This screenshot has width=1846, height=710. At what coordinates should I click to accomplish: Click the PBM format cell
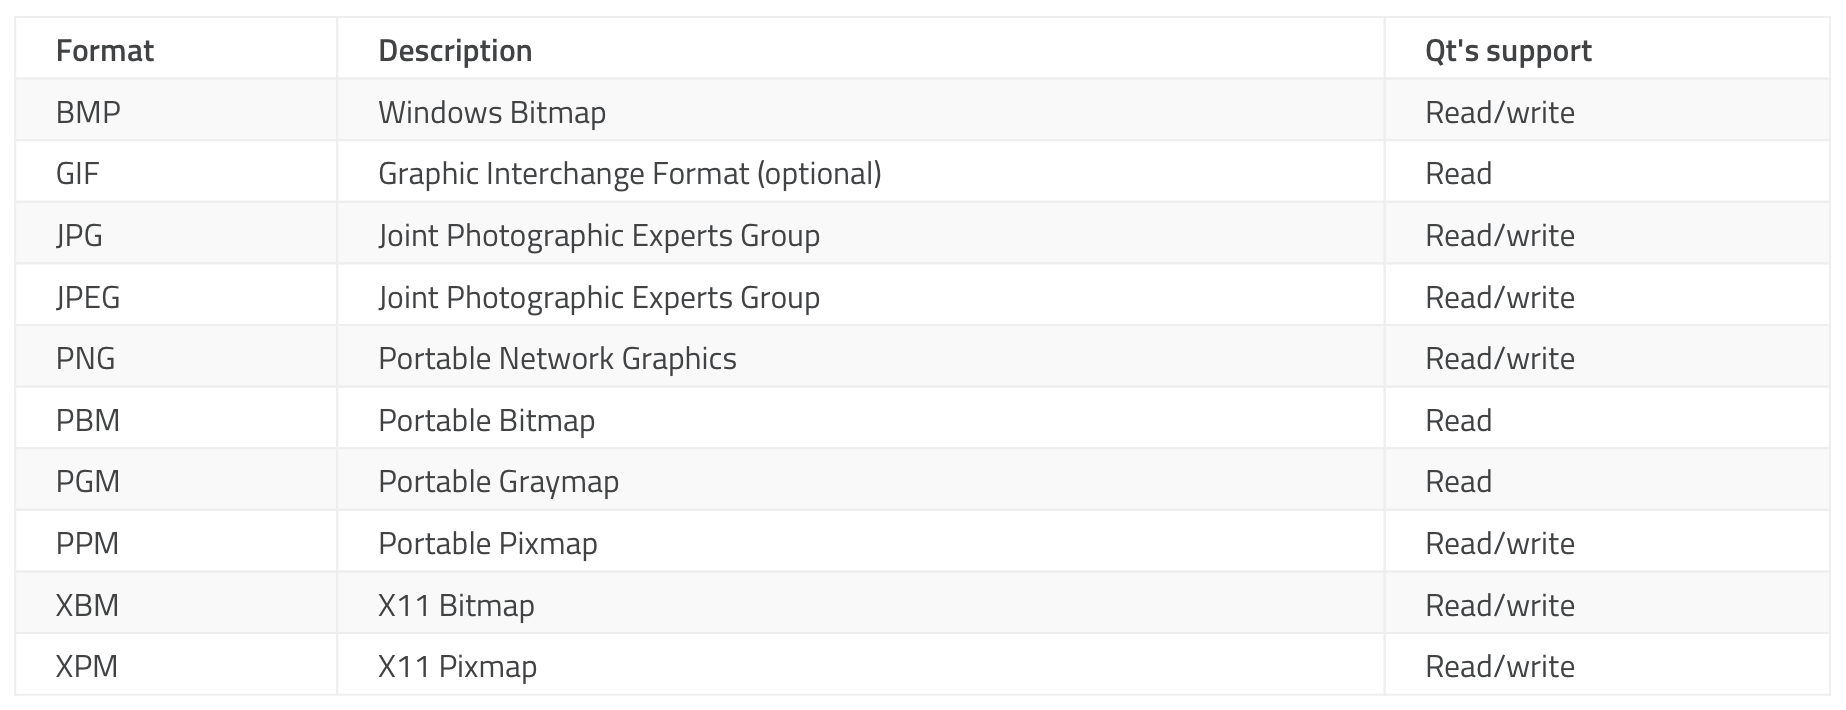(x=88, y=421)
